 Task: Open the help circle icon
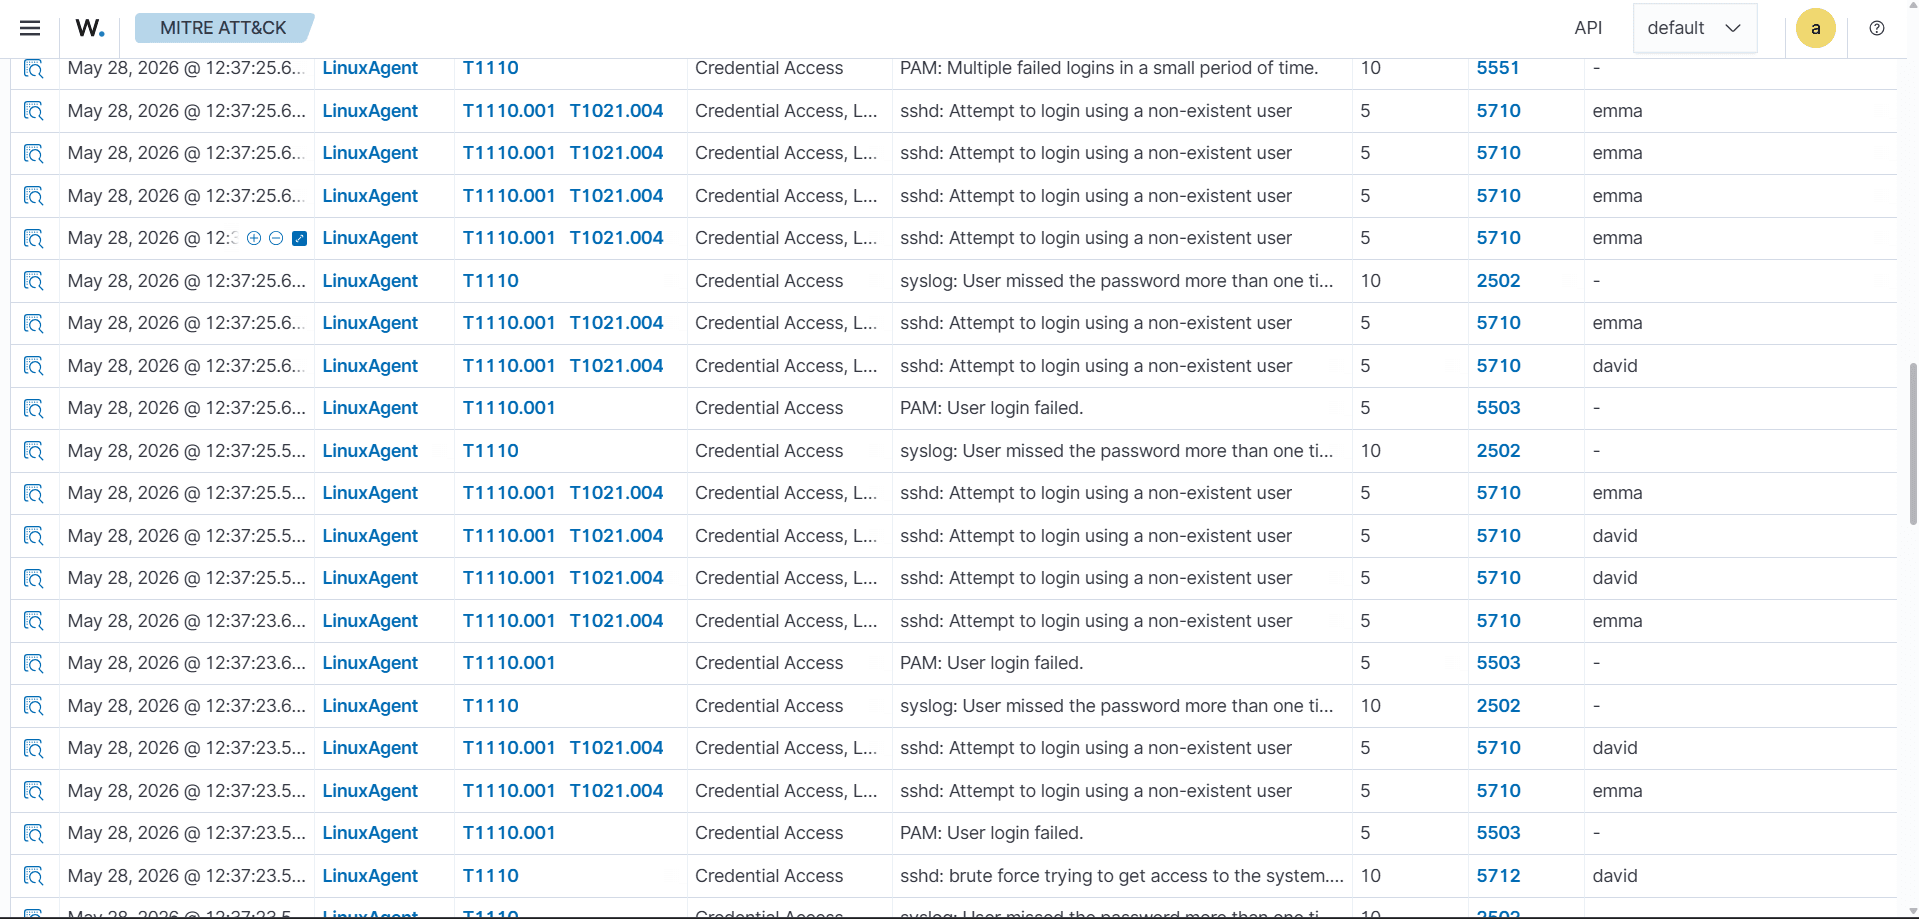click(x=1877, y=28)
